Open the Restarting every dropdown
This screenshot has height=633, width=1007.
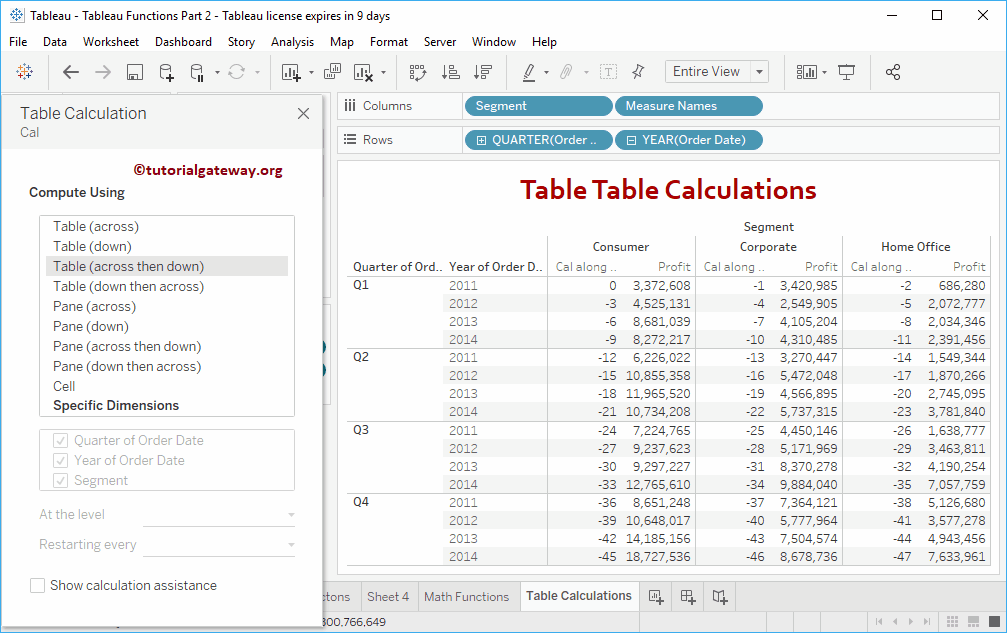(220, 545)
